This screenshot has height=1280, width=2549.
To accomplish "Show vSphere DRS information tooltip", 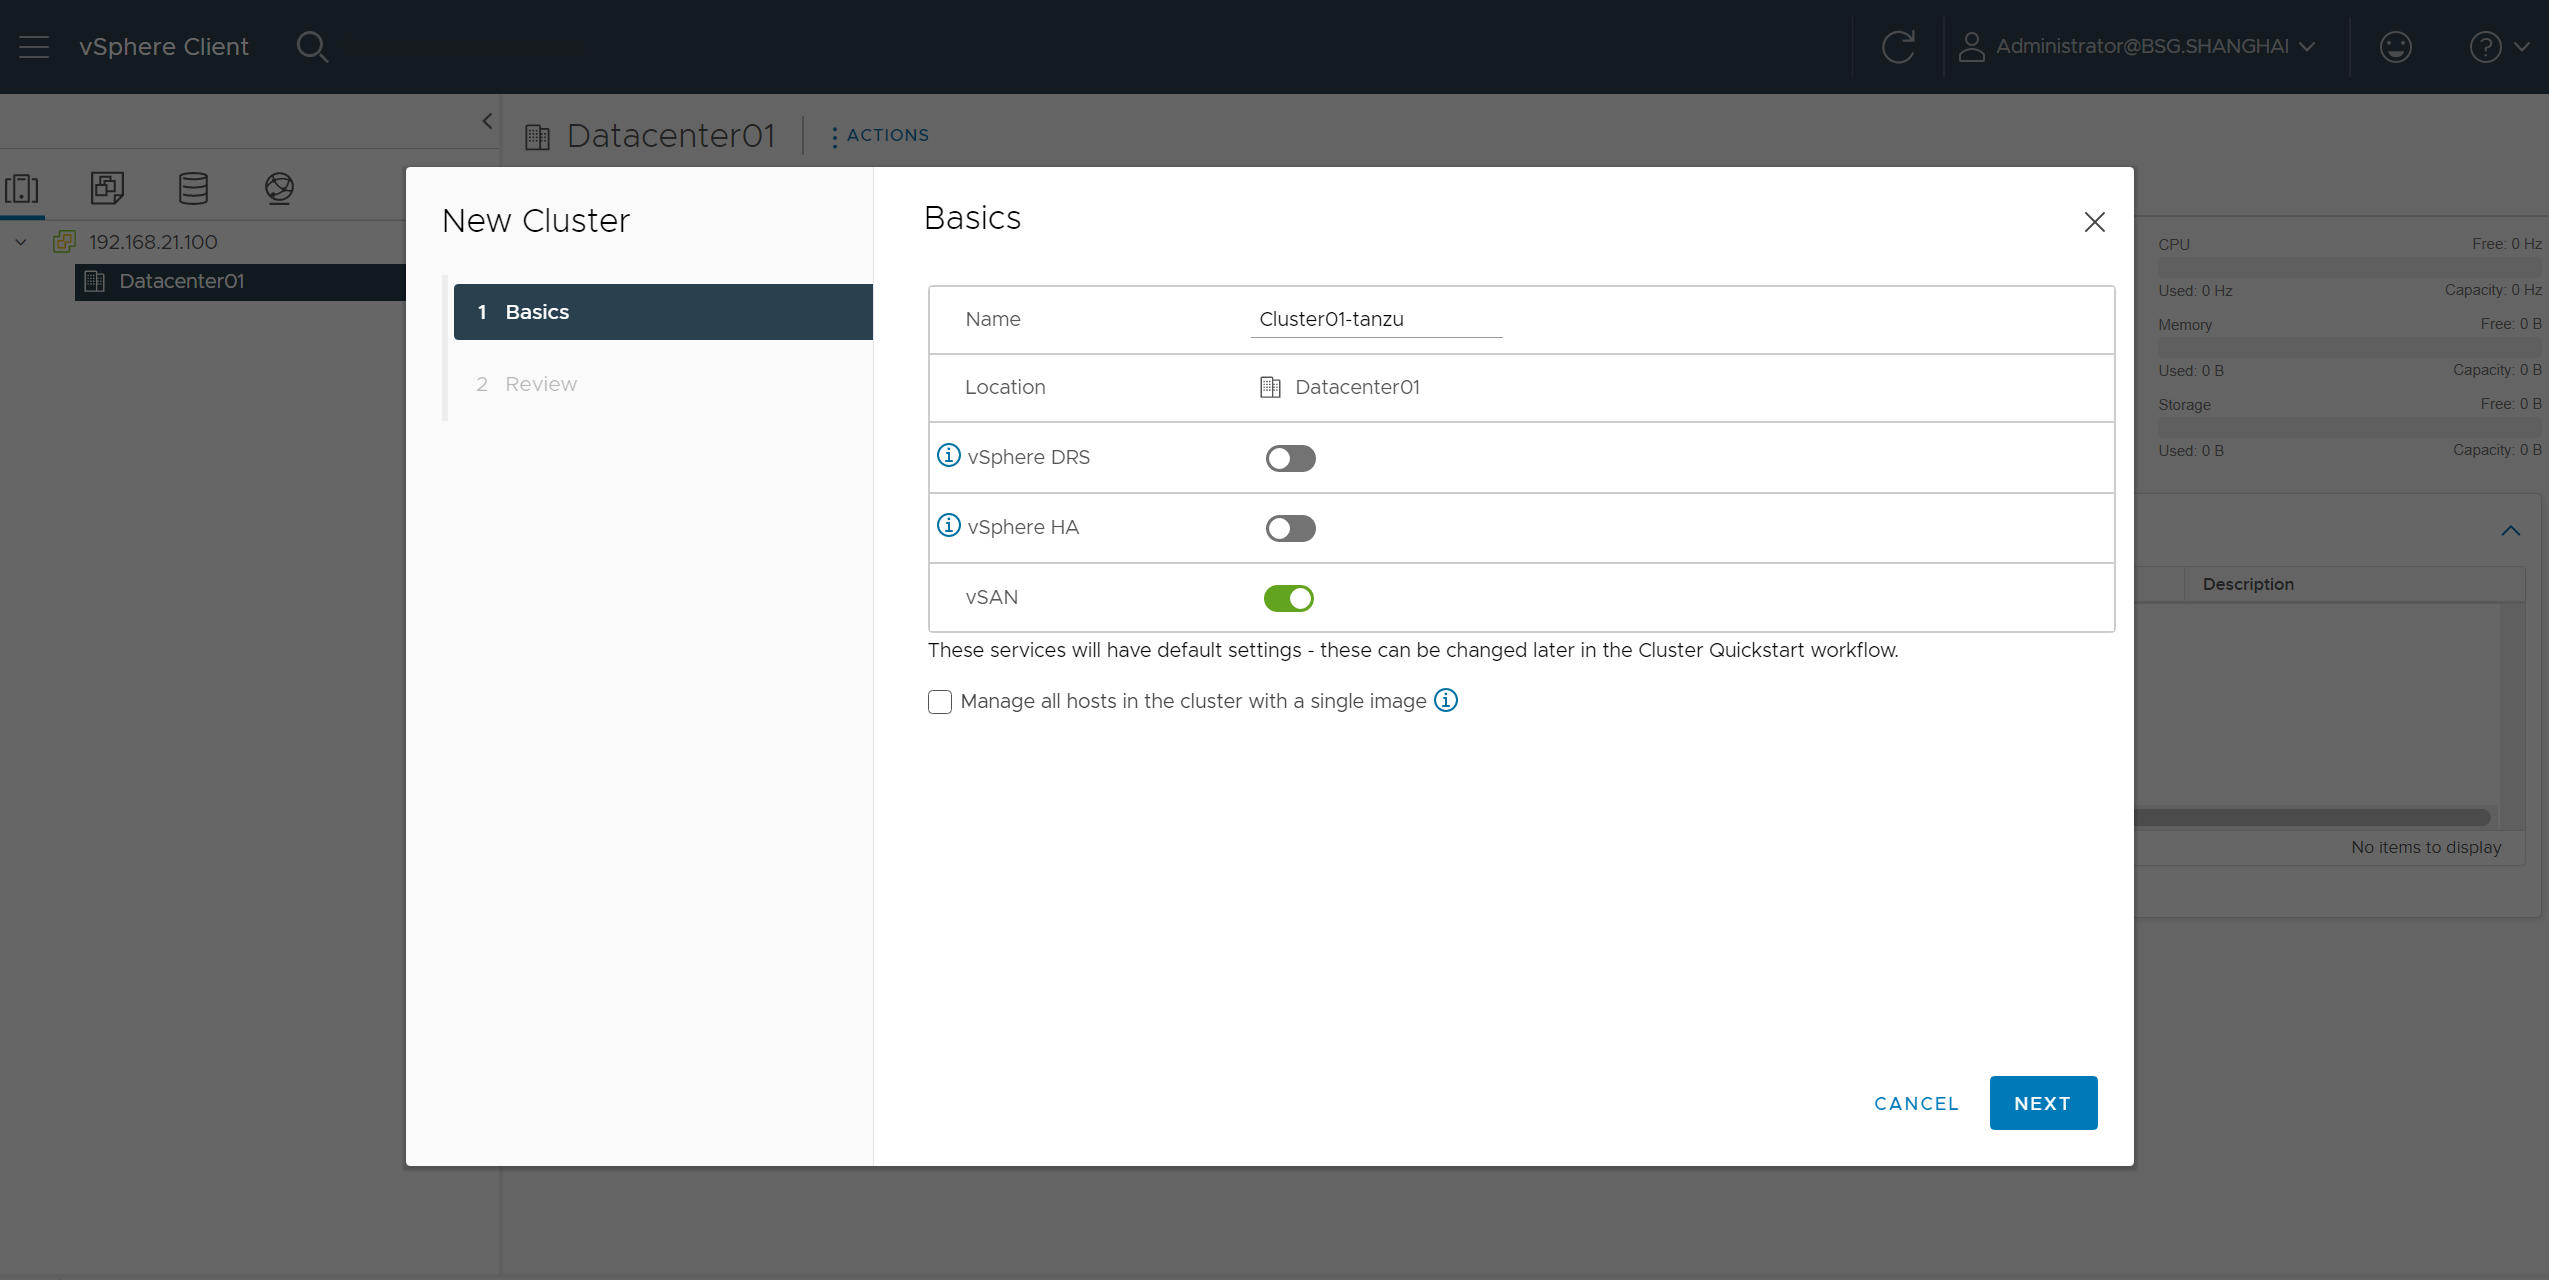I will [949, 456].
